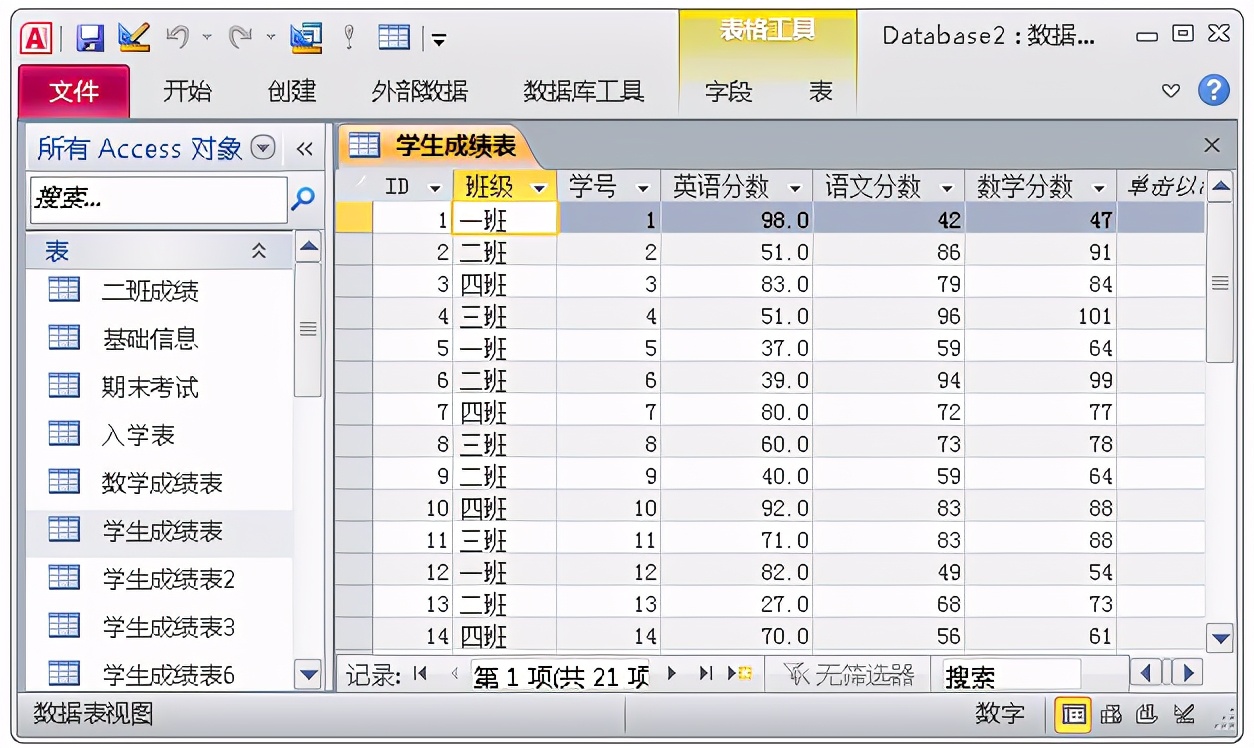Screen dimensions: 1254x748
Task: Open the 班级 column filter dropdown
Action: click(540, 187)
